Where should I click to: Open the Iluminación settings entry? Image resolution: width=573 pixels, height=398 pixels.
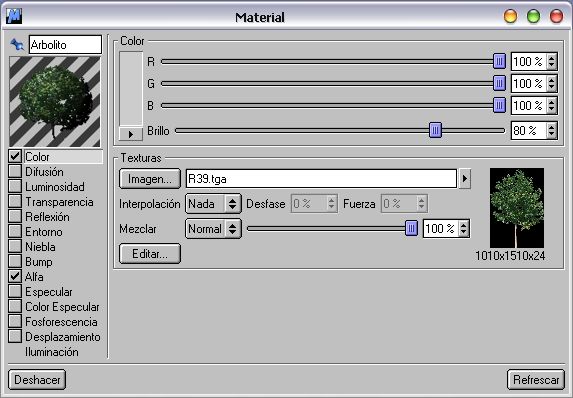(x=52, y=352)
